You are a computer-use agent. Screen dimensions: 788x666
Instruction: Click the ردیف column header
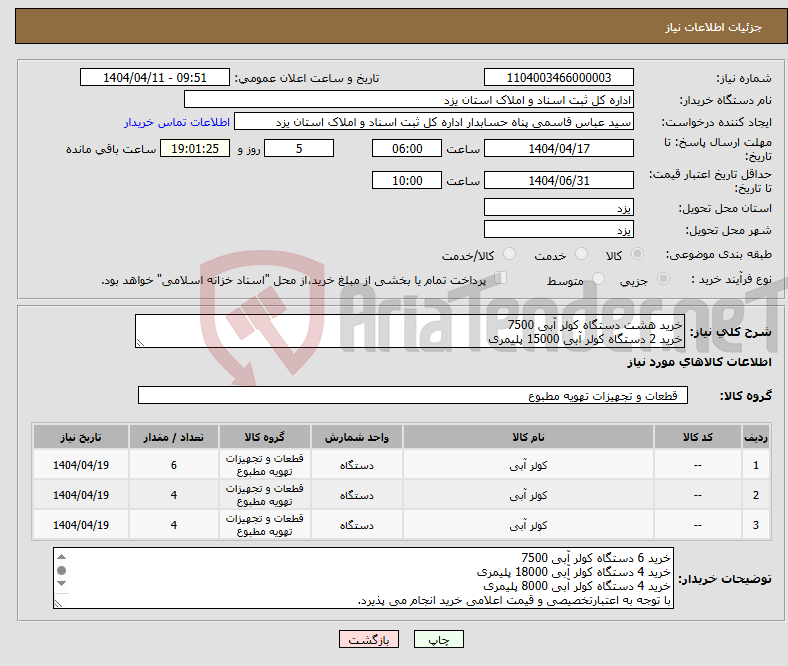click(x=756, y=437)
